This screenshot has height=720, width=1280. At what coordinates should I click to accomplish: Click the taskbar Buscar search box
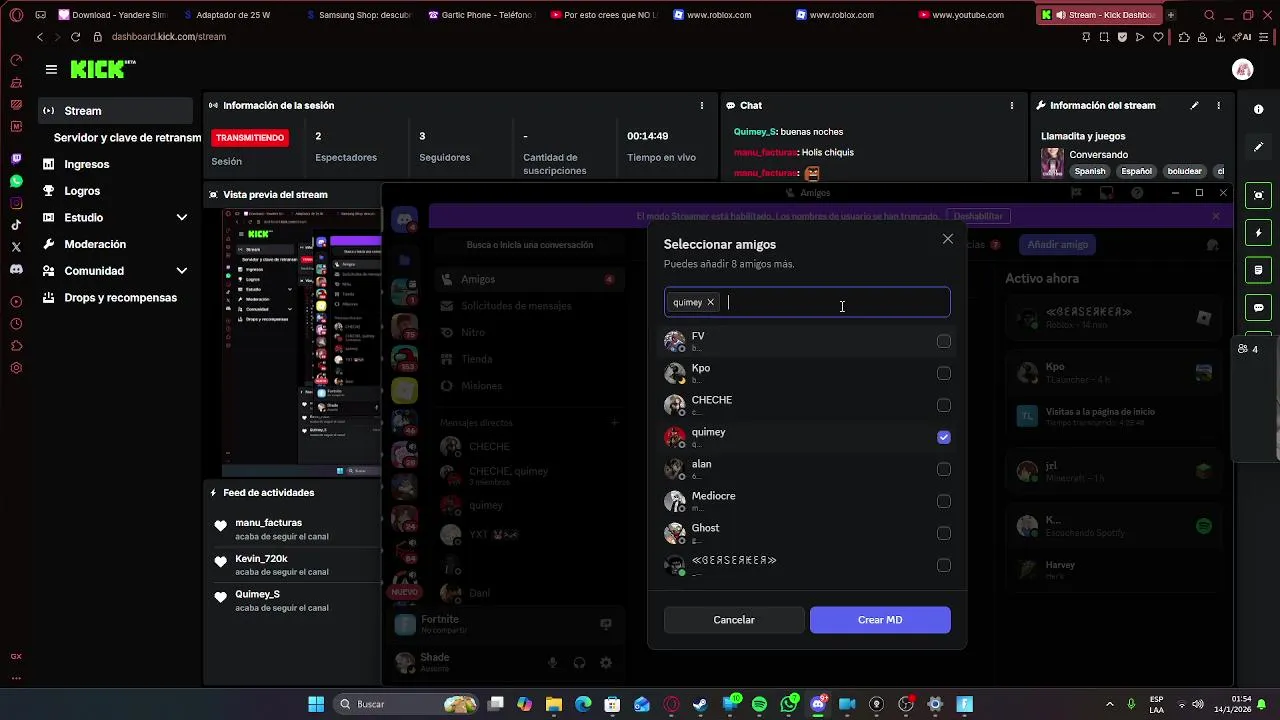[x=407, y=704]
